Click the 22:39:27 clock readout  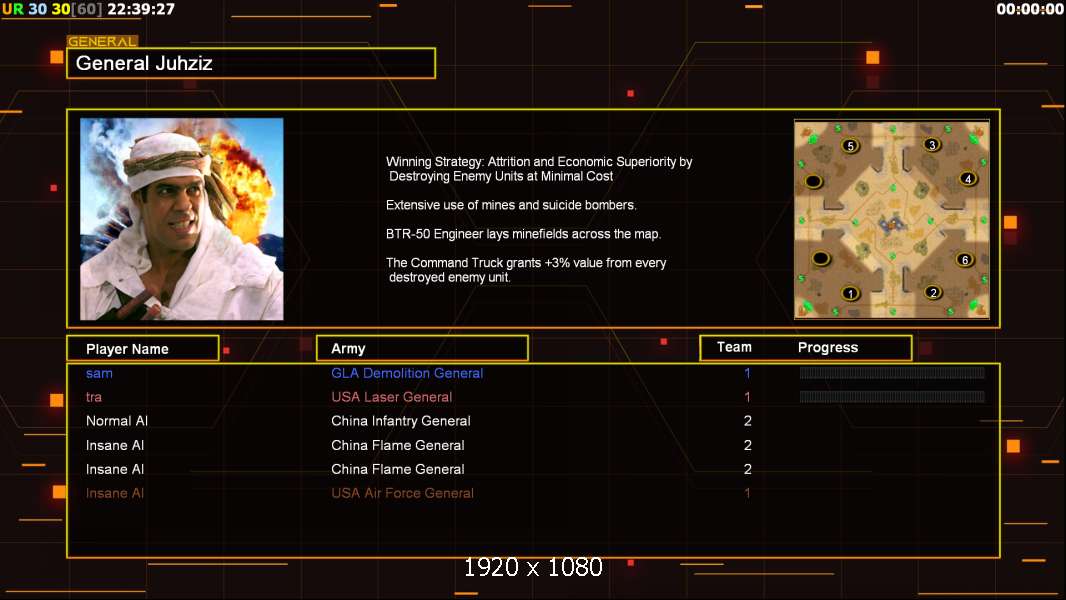(141, 9)
